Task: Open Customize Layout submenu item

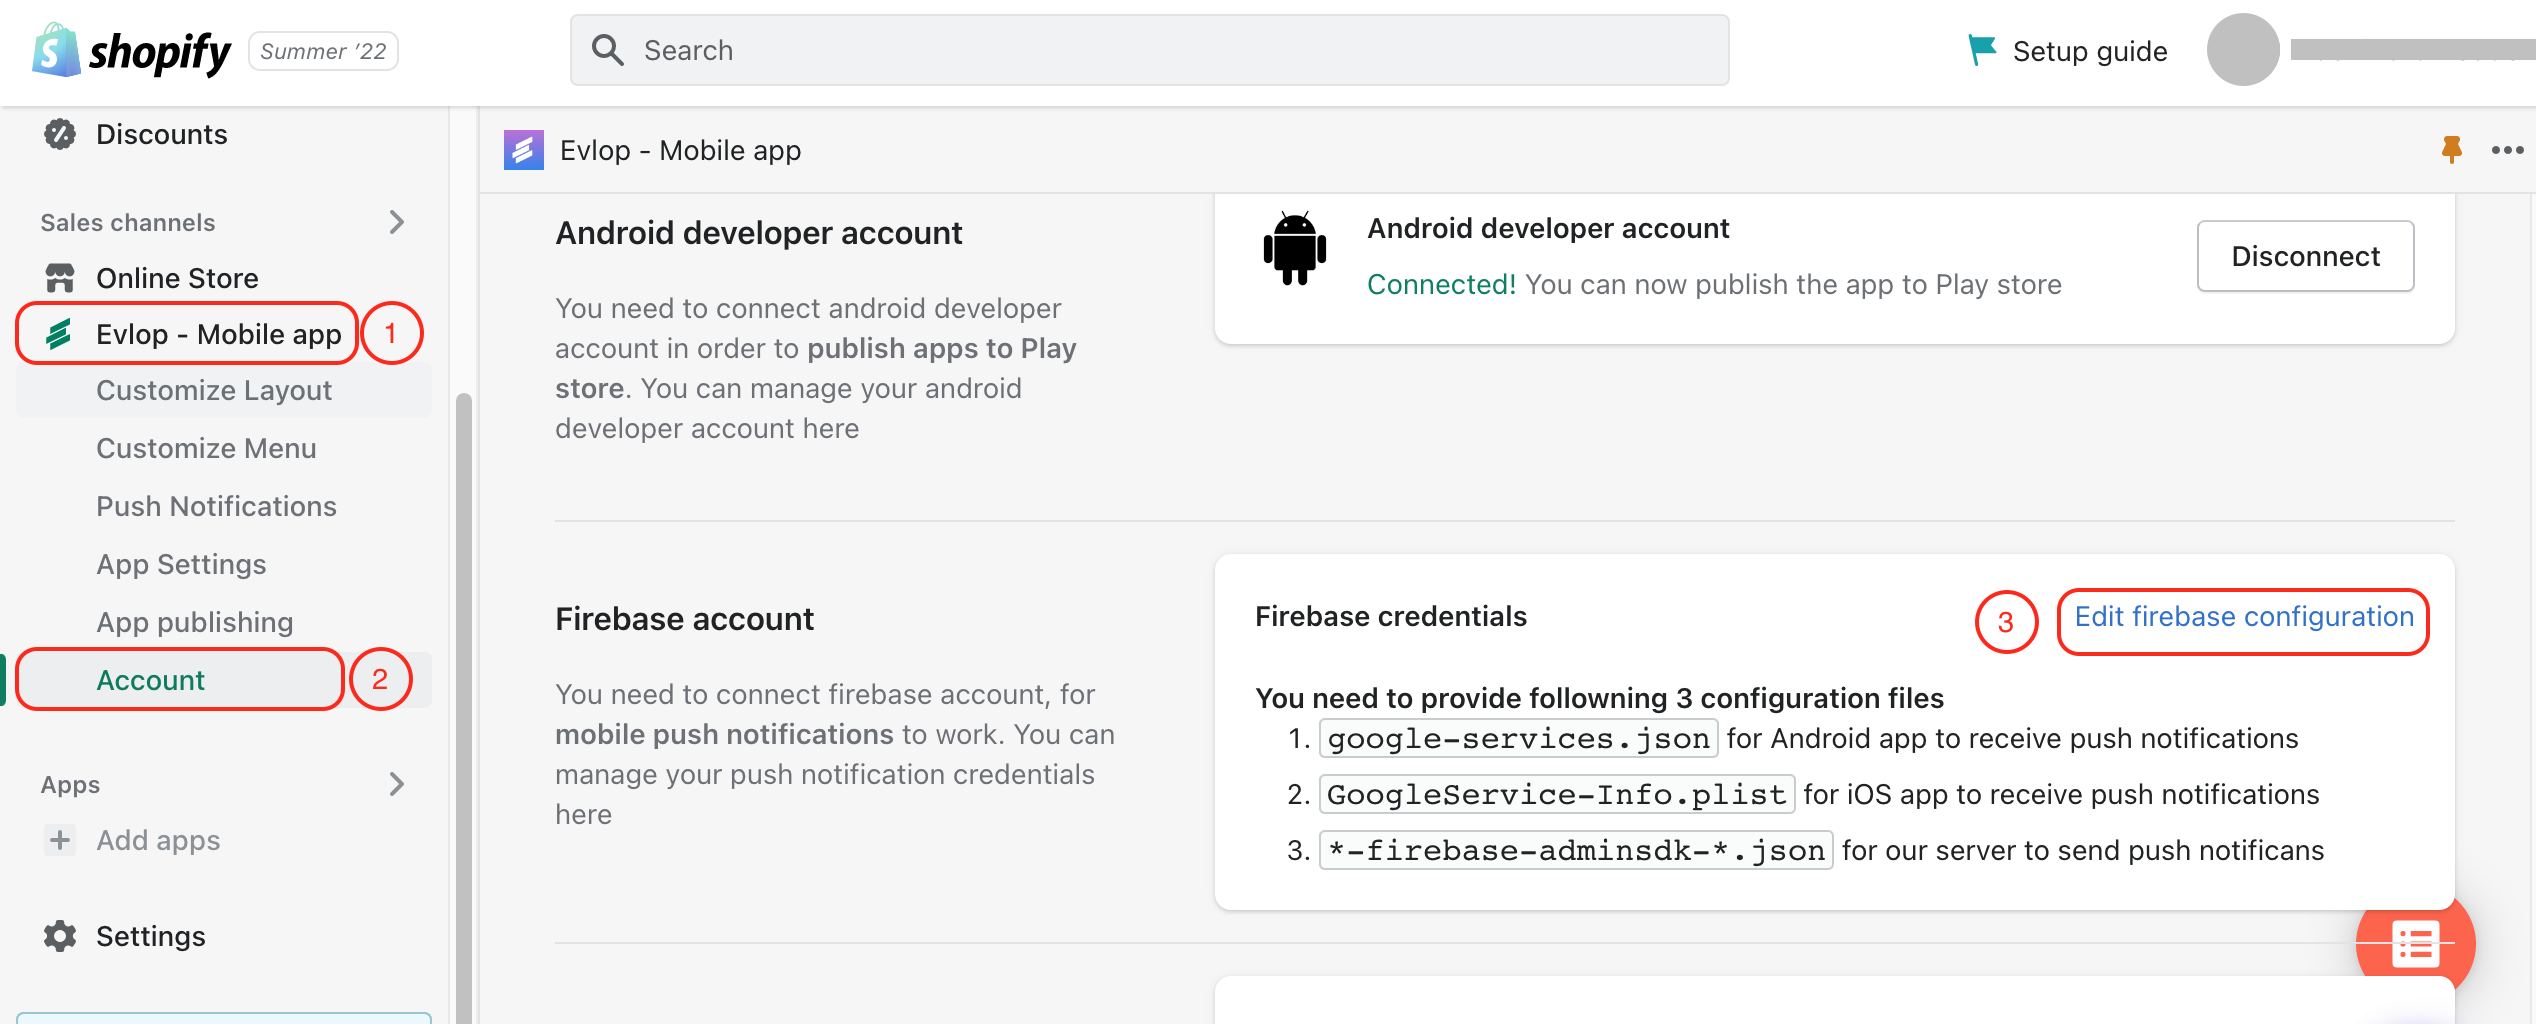Action: pos(214,390)
